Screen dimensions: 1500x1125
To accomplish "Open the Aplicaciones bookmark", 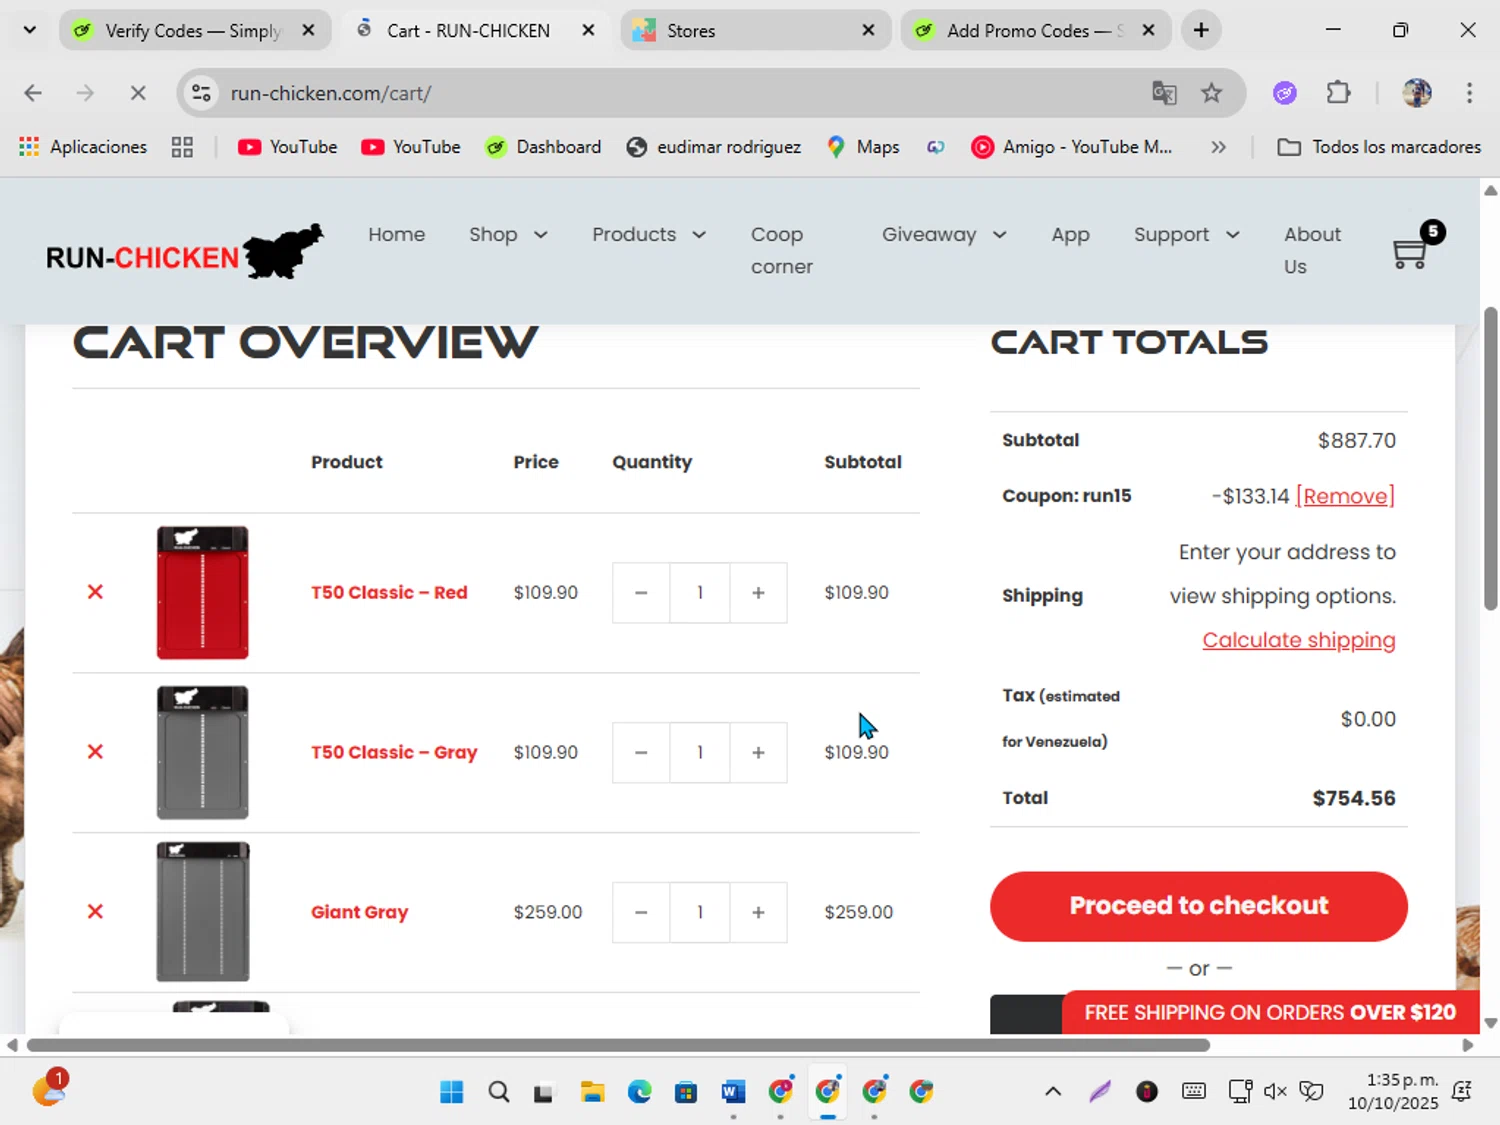I will (x=83, y=147).
